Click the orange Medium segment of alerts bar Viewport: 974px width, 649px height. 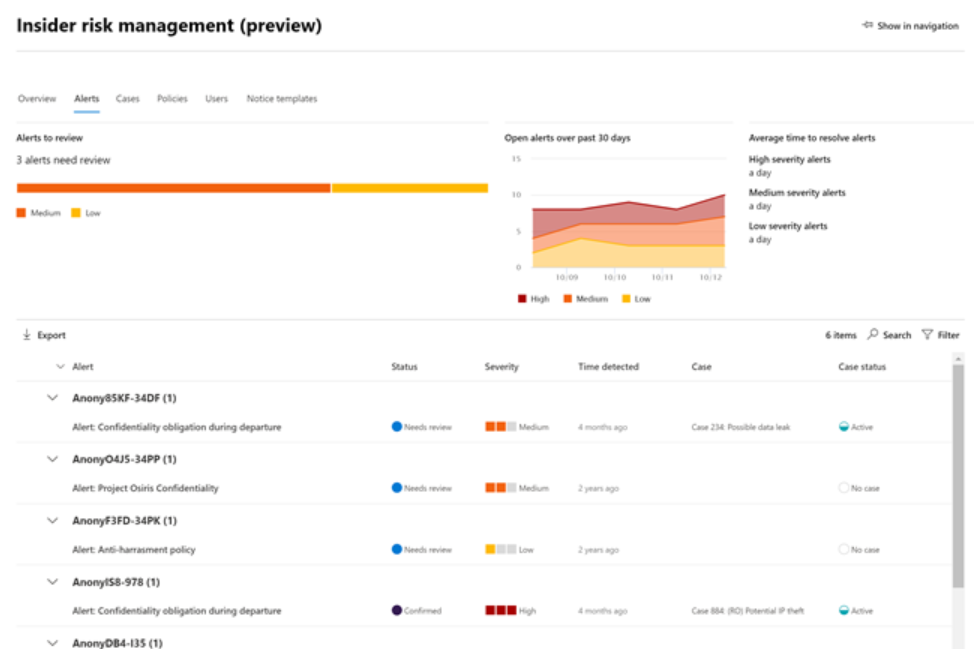tap(173, 188)
